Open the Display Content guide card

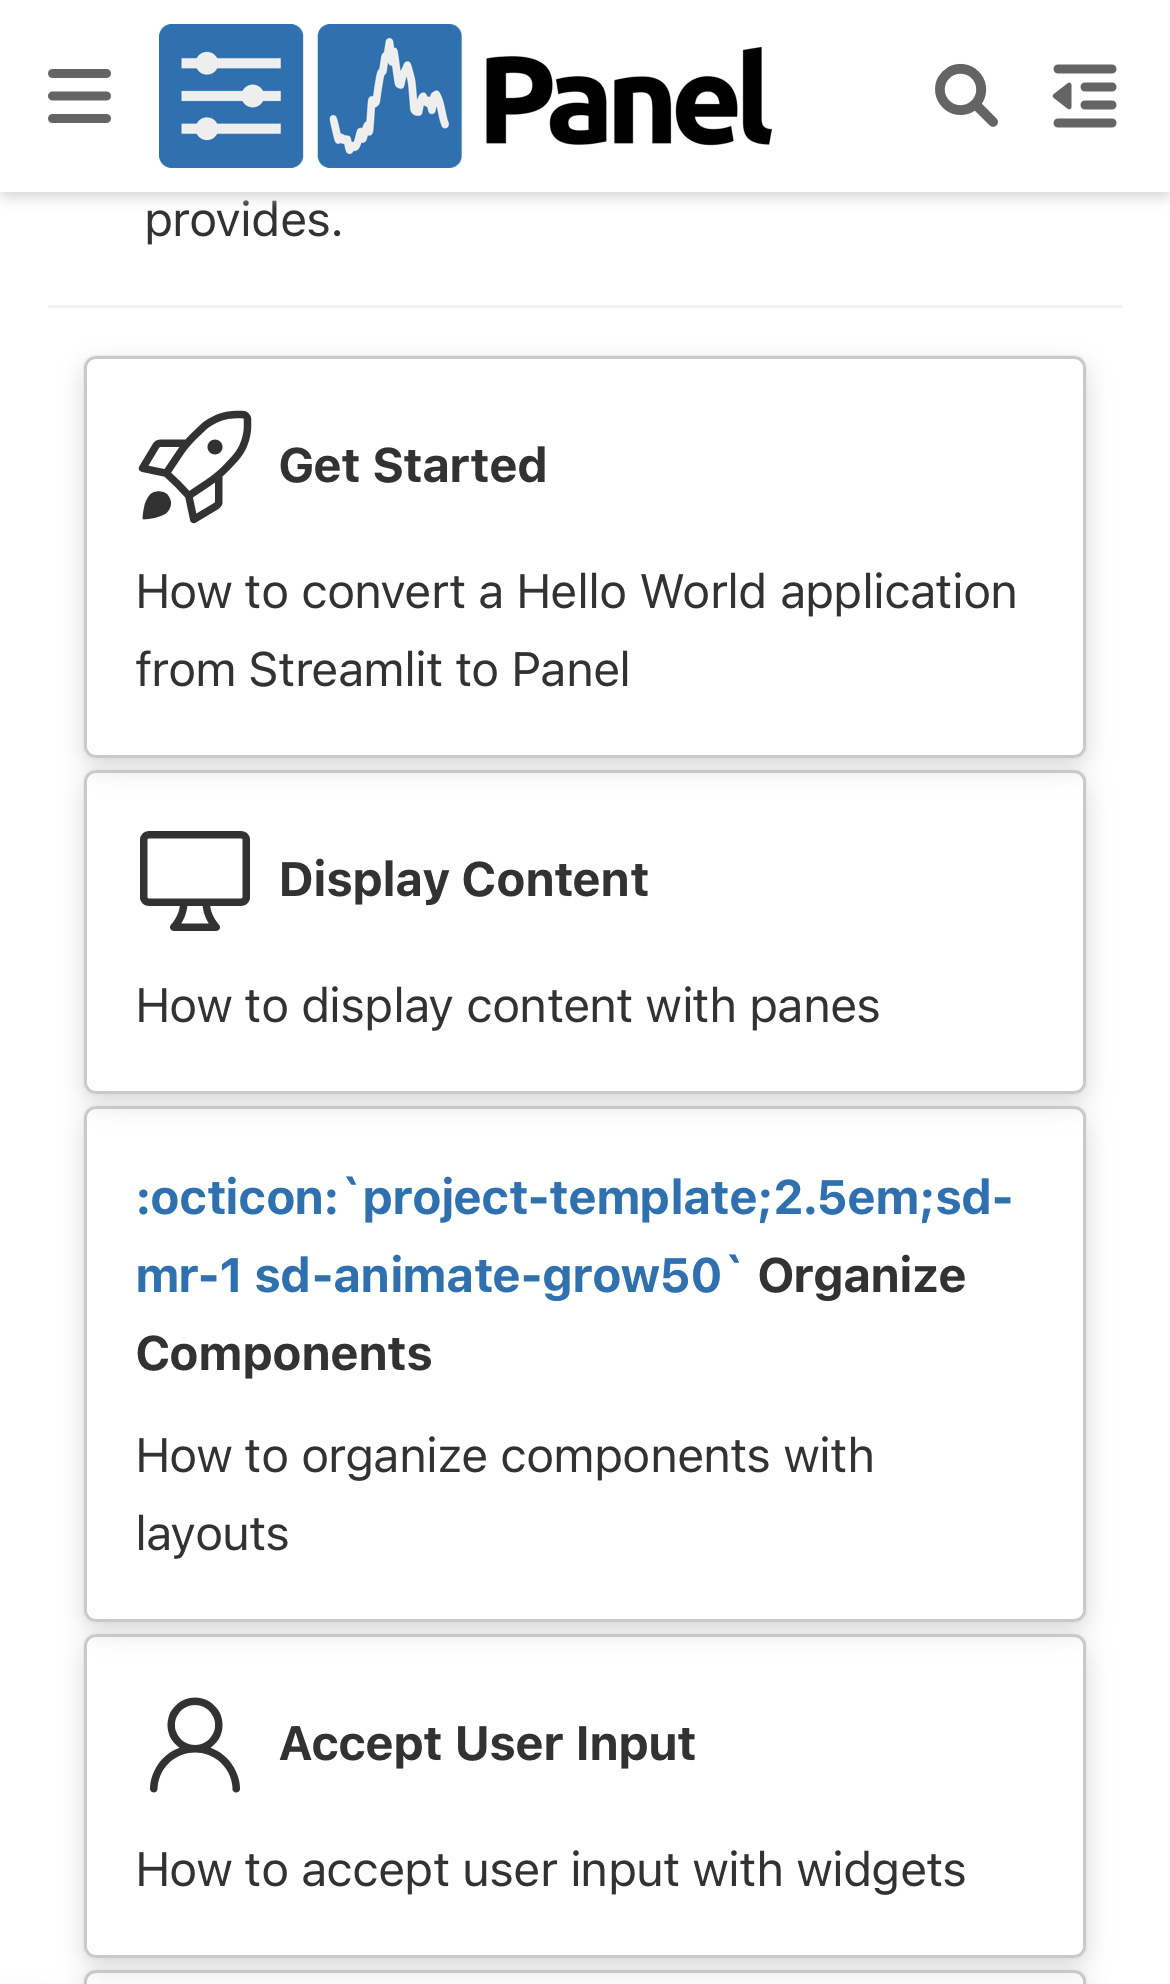click(585, 930)
